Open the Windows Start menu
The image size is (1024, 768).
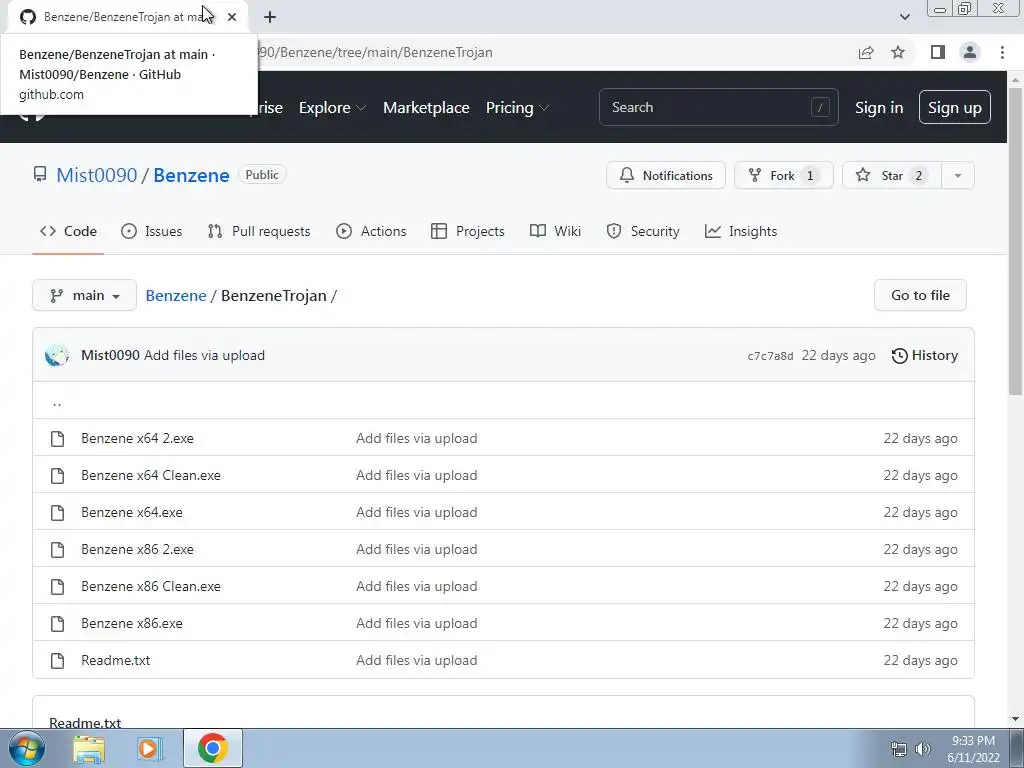coord(26,748)
